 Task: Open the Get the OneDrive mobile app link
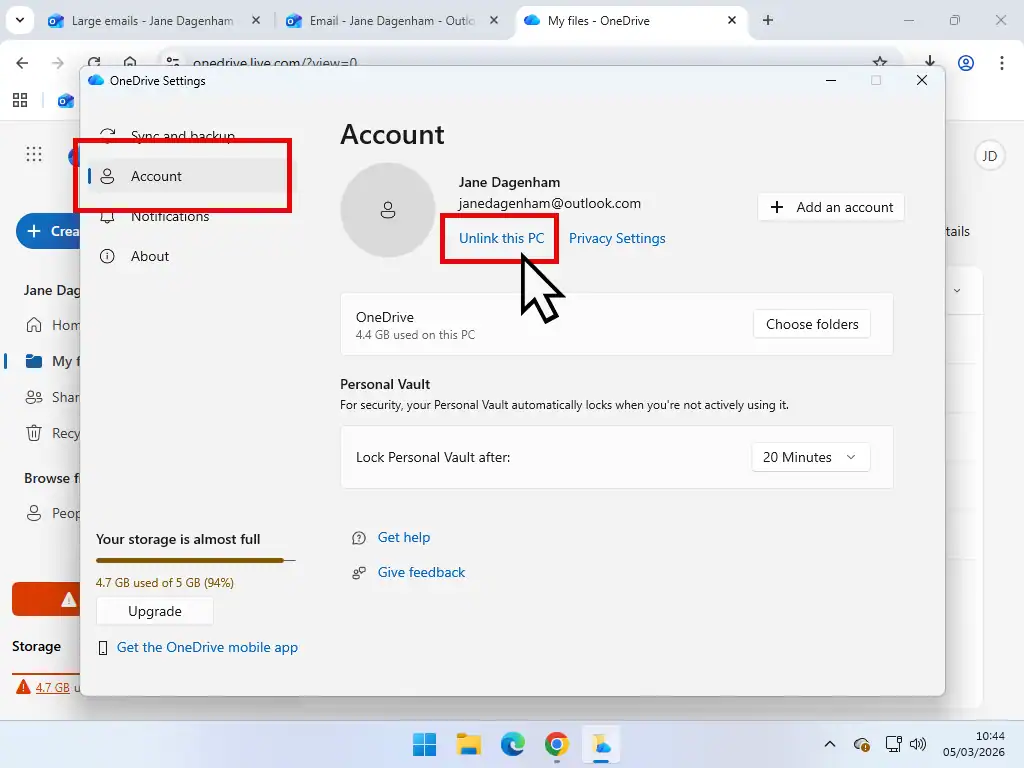click(x=207, y=647)
